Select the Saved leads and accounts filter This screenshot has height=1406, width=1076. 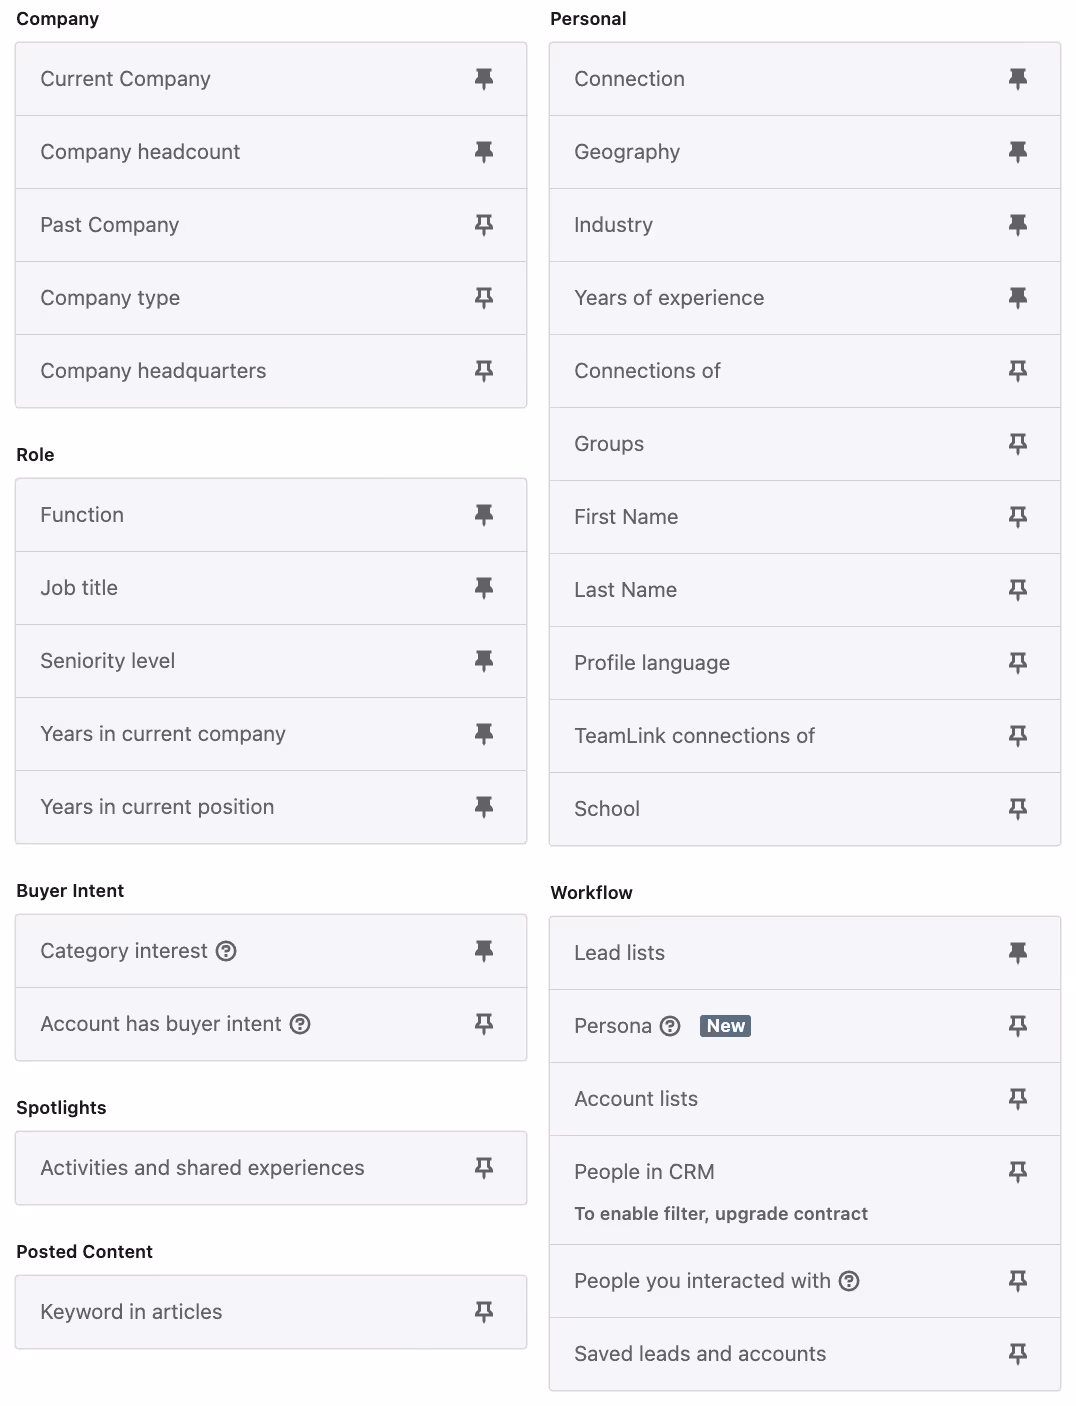pyautogui.click(x=805, y=1354)
